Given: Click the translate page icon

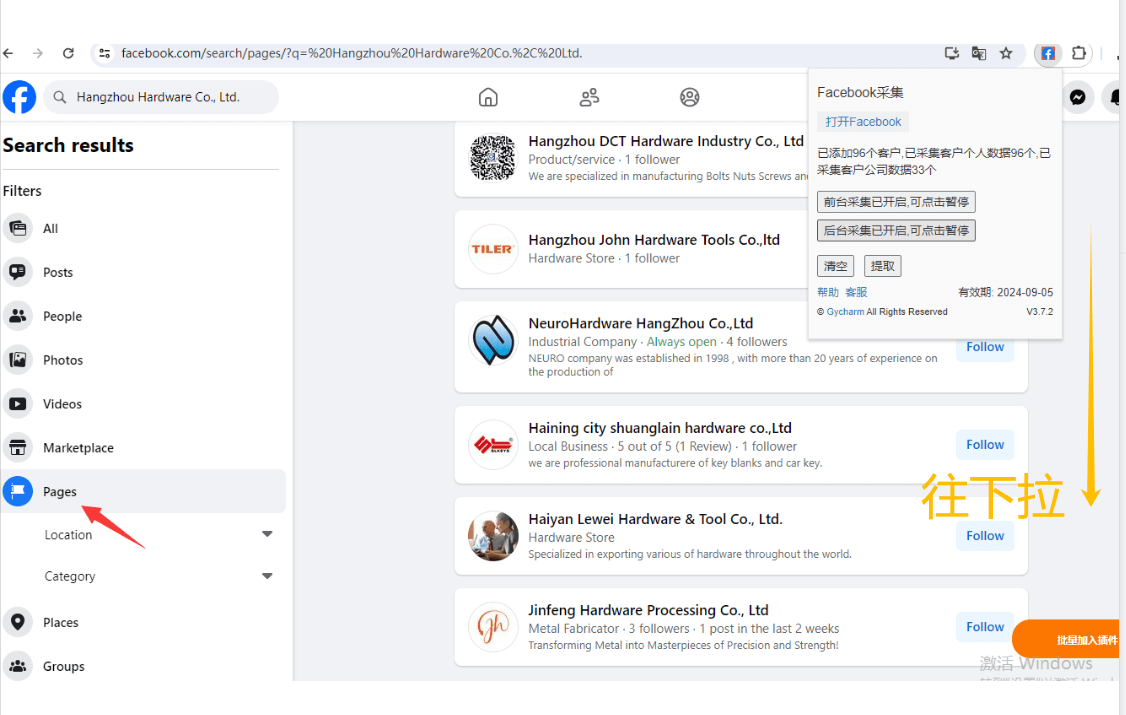Looking at the screenshot, I should pyautogui.click(x=979, y=53).
